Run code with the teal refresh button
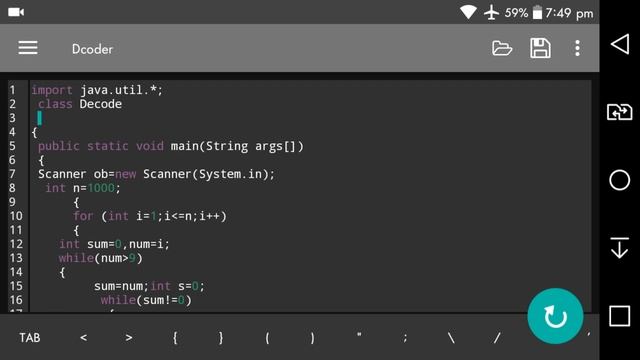Viewport: 640px width, 360px height. [555, 316]
